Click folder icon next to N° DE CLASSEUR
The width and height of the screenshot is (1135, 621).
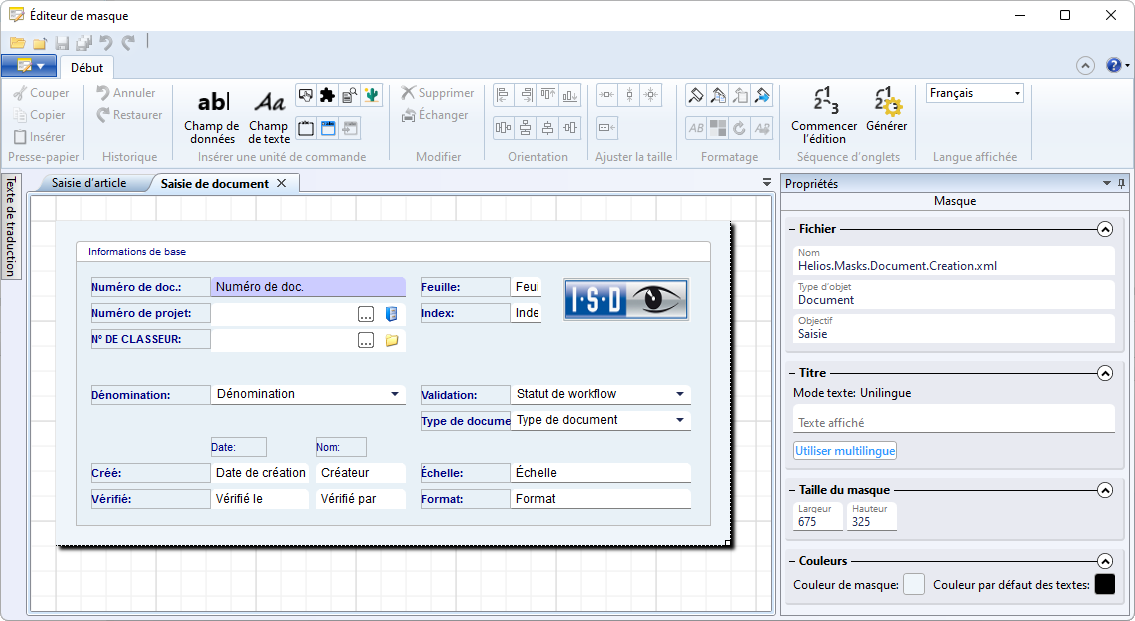(392, 340)
